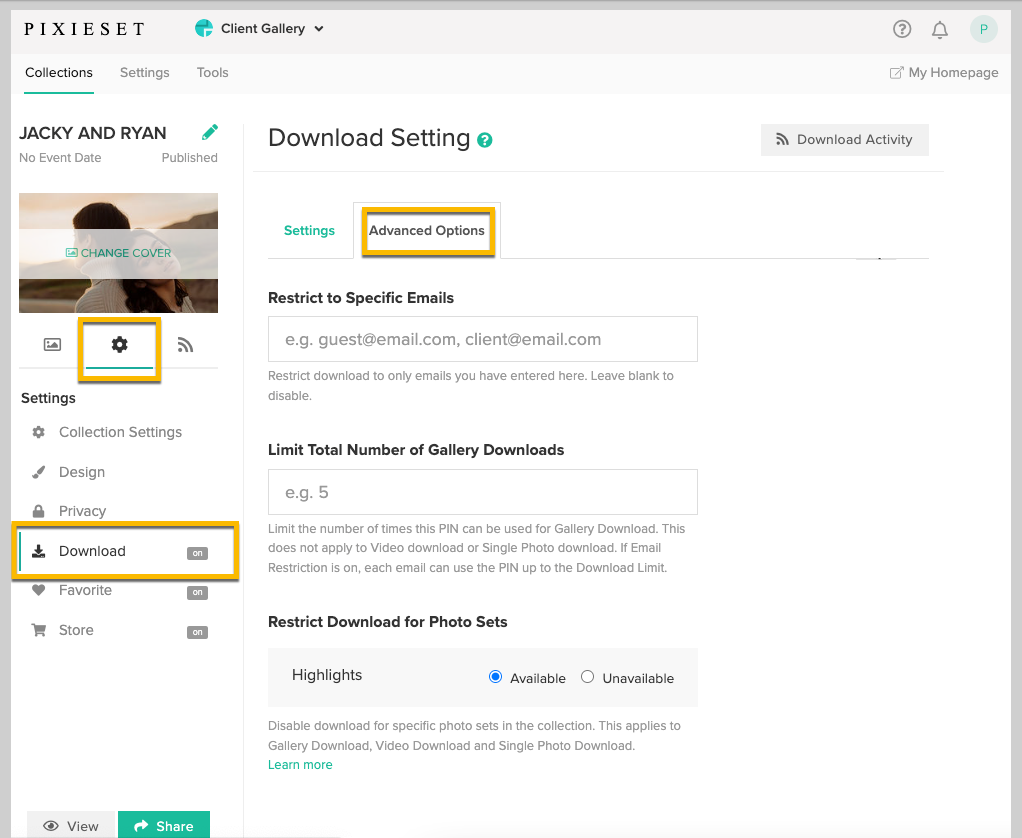Select Unavailable for Highlights downloads

[587, 677]
